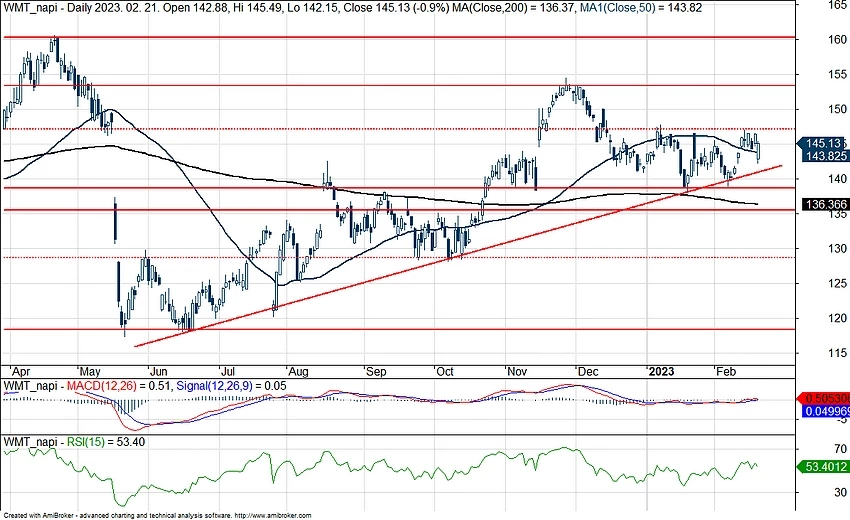
Task: Click the RSI(15) = 53.40 pane label
Action: pyautogui.click(x=106, y=442)
